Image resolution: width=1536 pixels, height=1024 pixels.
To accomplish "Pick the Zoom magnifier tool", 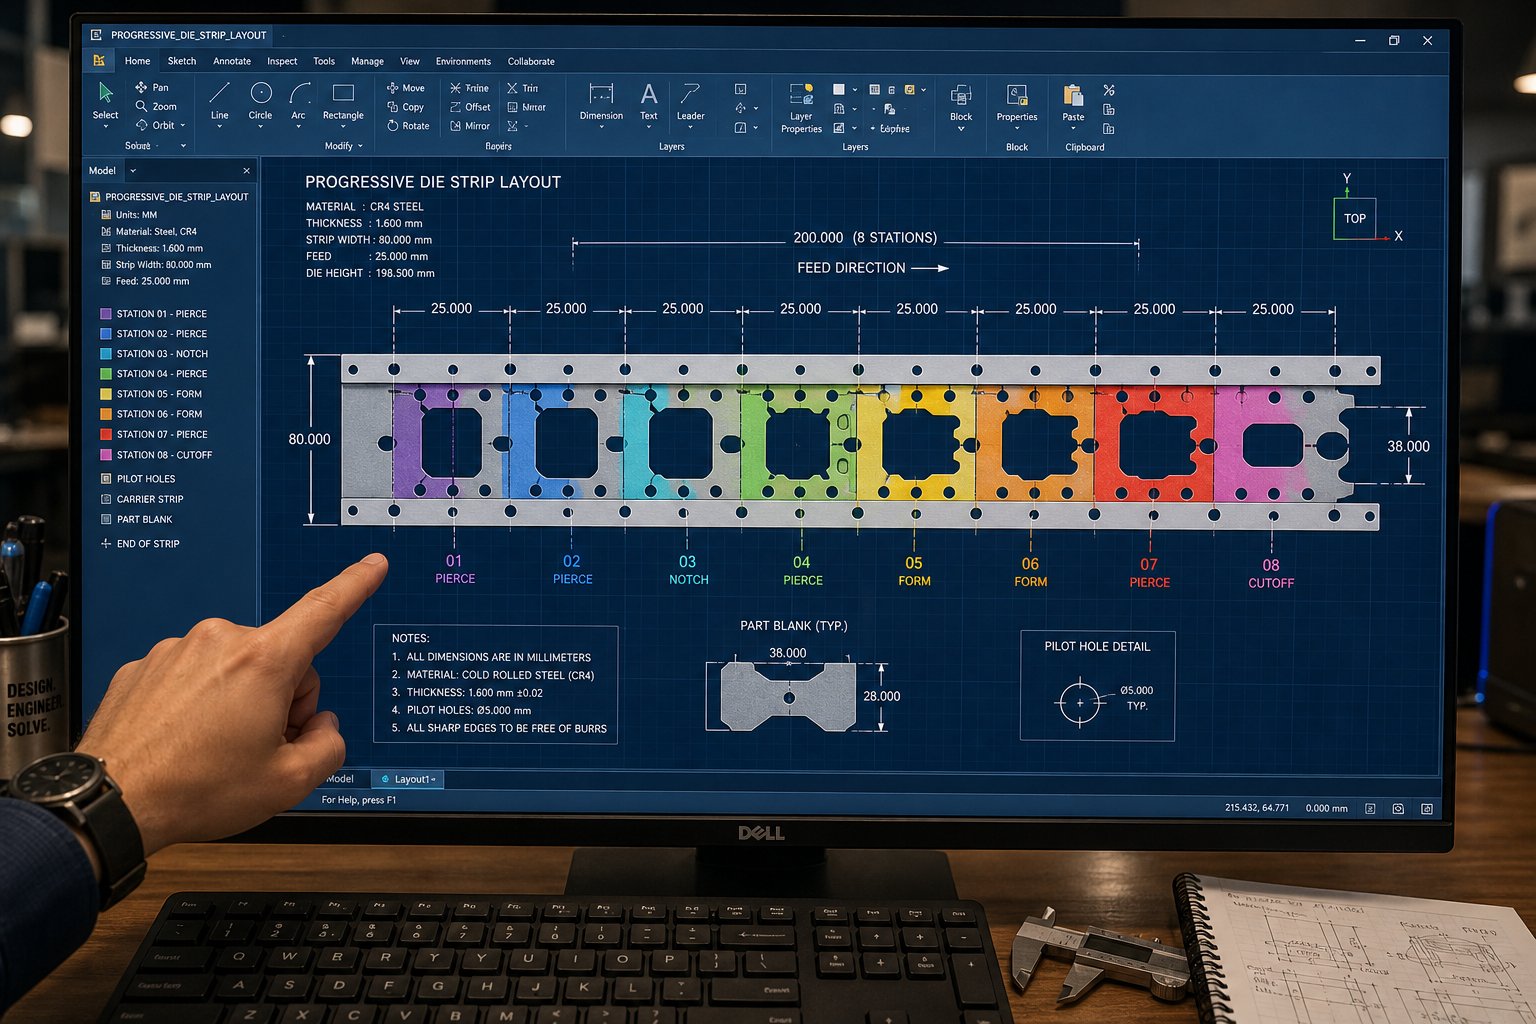I will (x=156, y=106).
